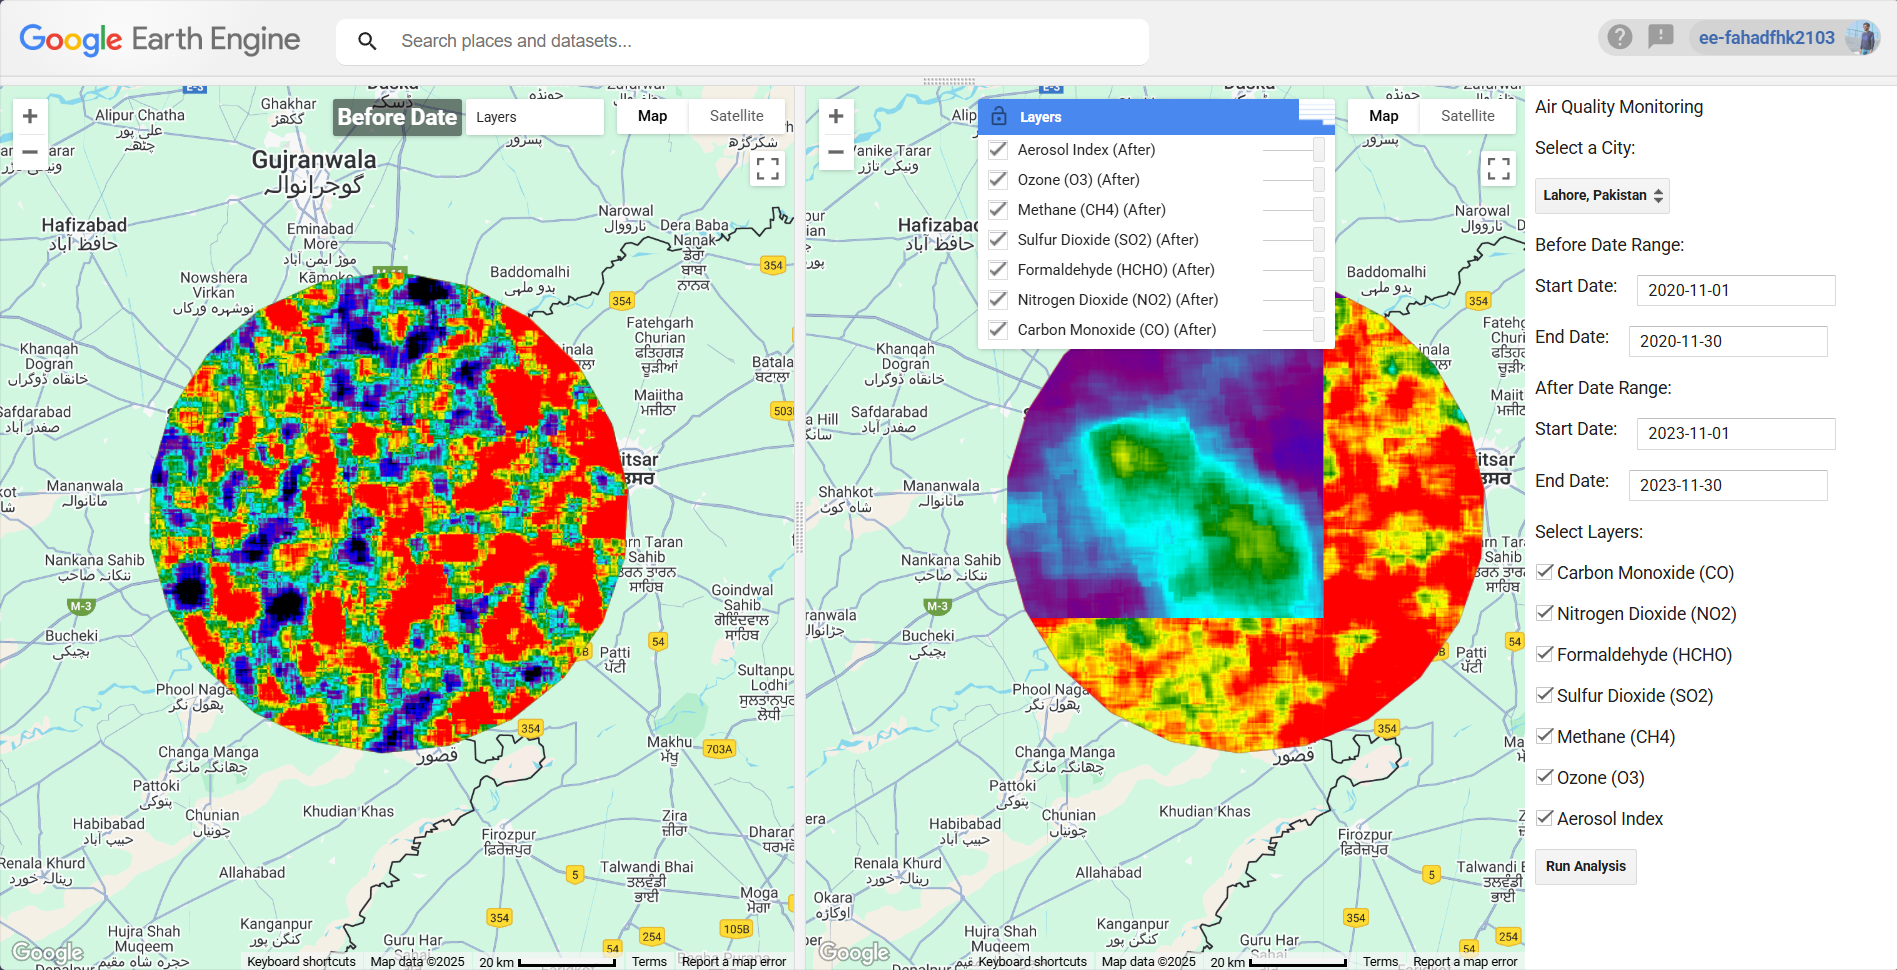Zoom in on the right map

tap(836, 116)
